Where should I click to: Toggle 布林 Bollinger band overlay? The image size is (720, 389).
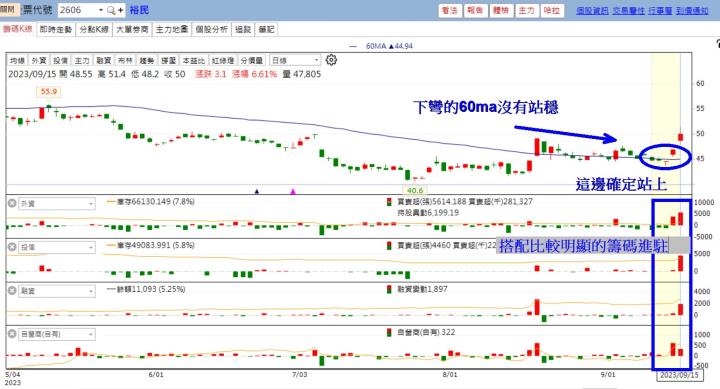point(125,60)
